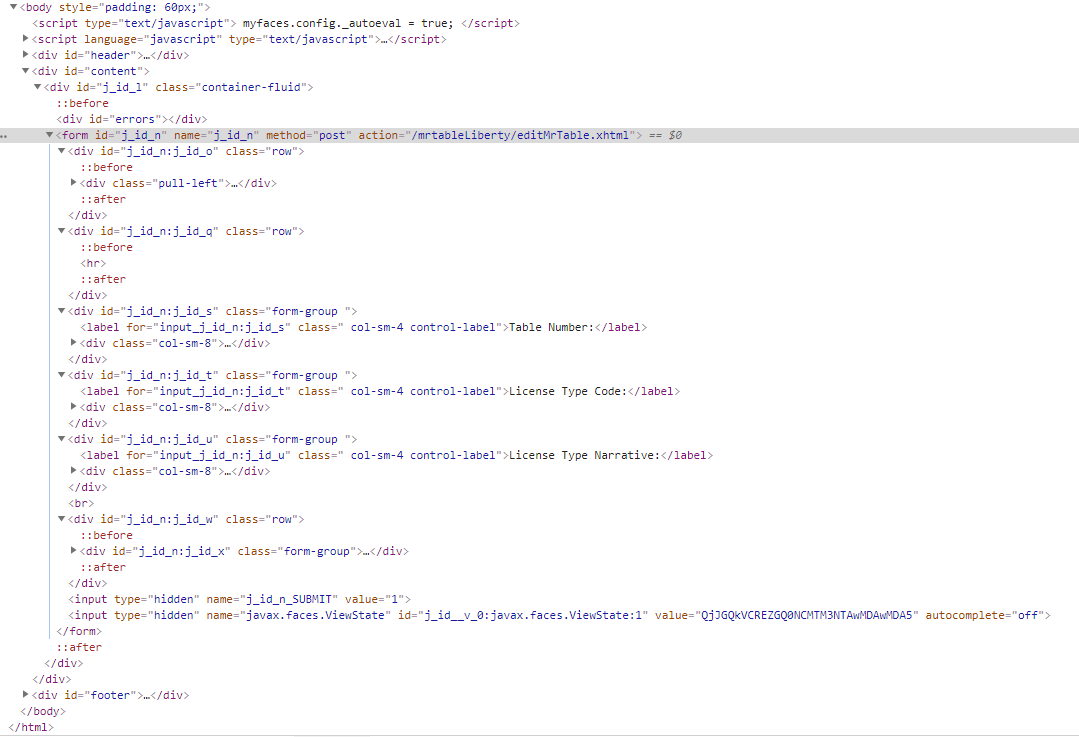Expand the div id header node
This screenshot has height=737, width=1079.
coord(25,54)
